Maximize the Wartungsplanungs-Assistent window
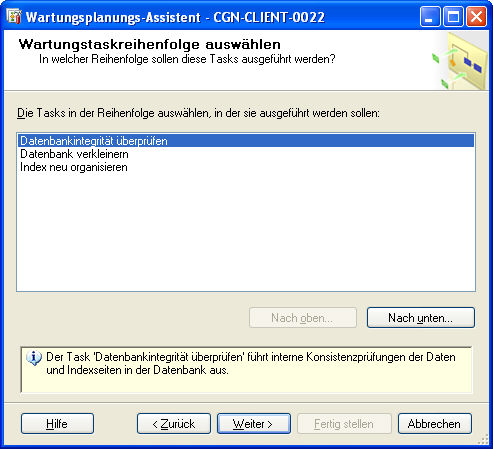493x449 pixels. click(x=453, y=17)
